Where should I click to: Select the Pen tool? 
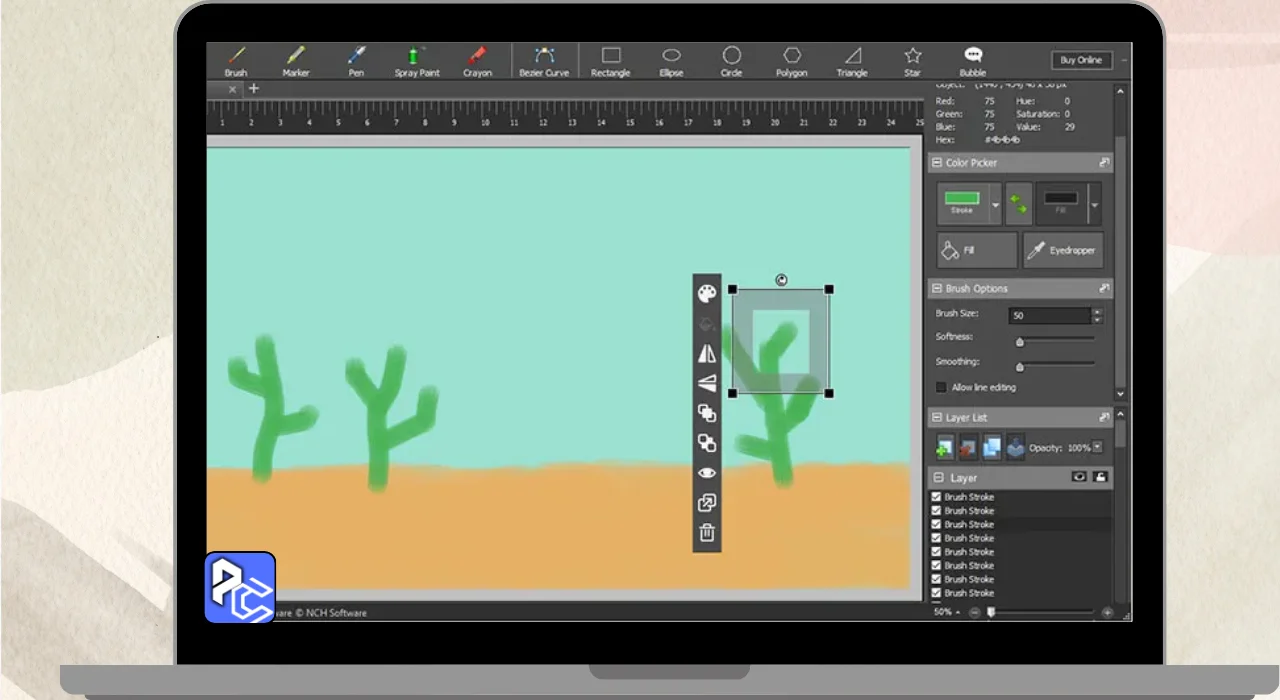(356, 61)
